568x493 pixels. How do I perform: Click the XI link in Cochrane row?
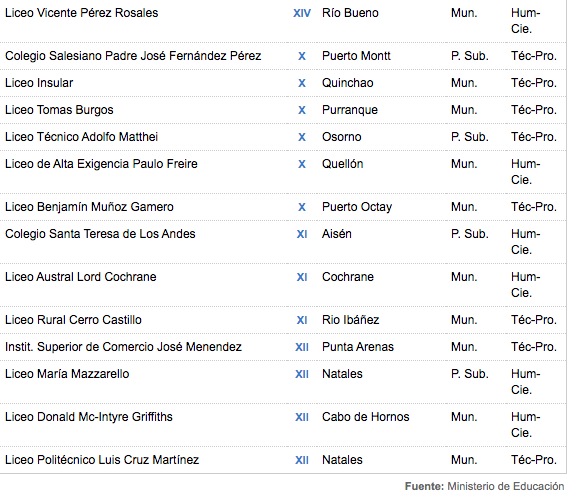(302, 277)
